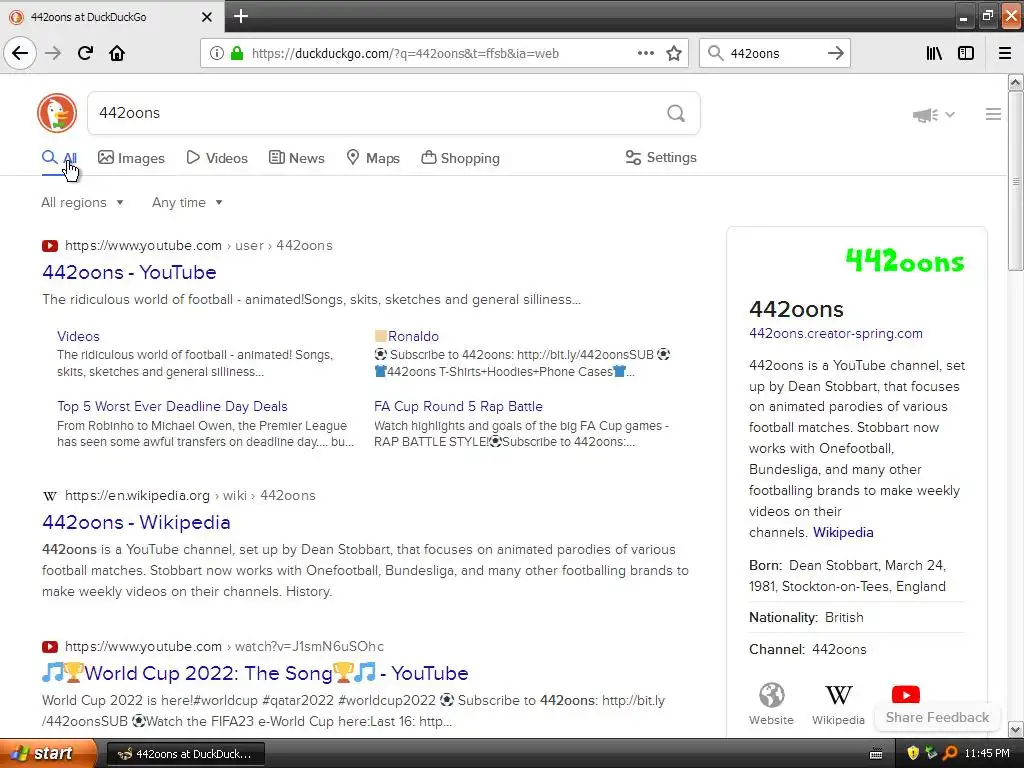
Task: Open the 442oons - YouTube result
Action: tap(129, 272)
